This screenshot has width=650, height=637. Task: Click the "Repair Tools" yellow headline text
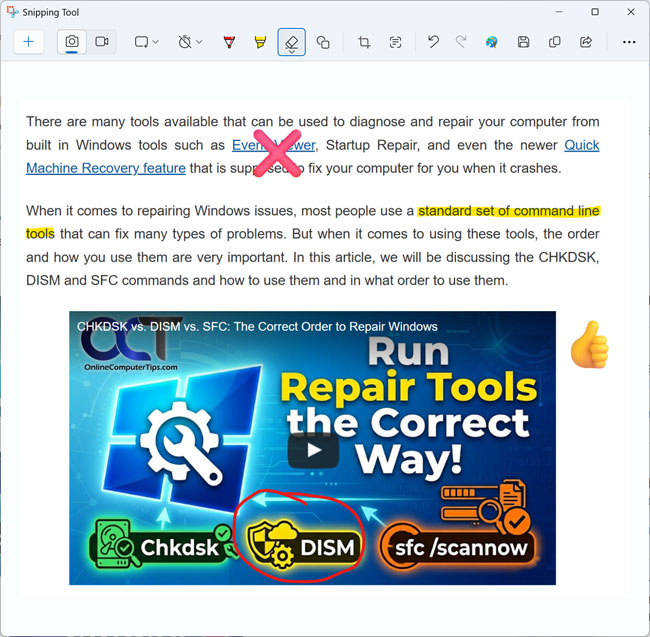tap(409, 387)
